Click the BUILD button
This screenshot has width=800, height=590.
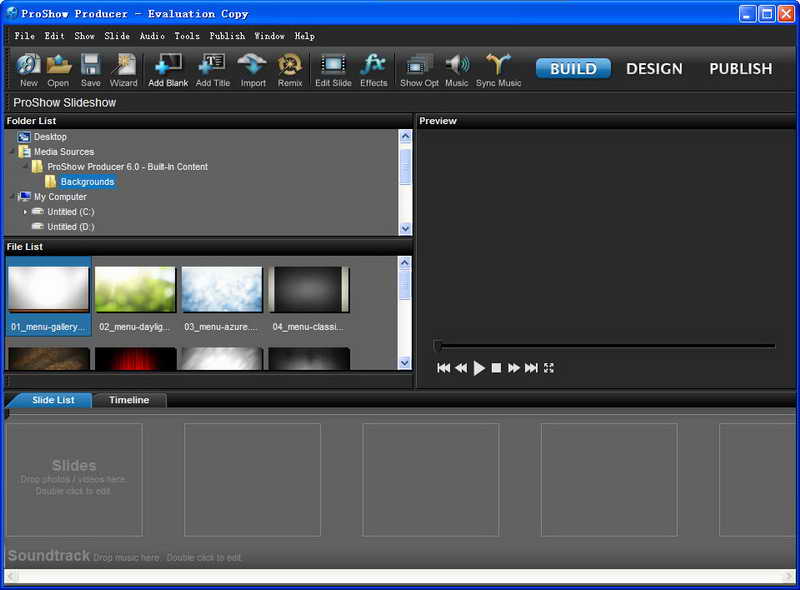572,68
